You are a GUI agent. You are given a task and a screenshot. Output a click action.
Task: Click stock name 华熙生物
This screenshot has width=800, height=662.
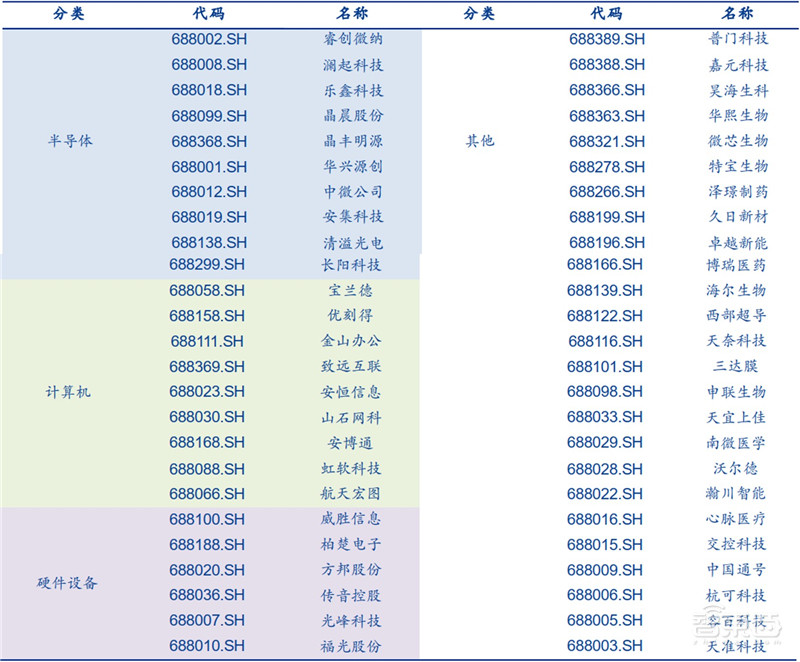(736, 115)
